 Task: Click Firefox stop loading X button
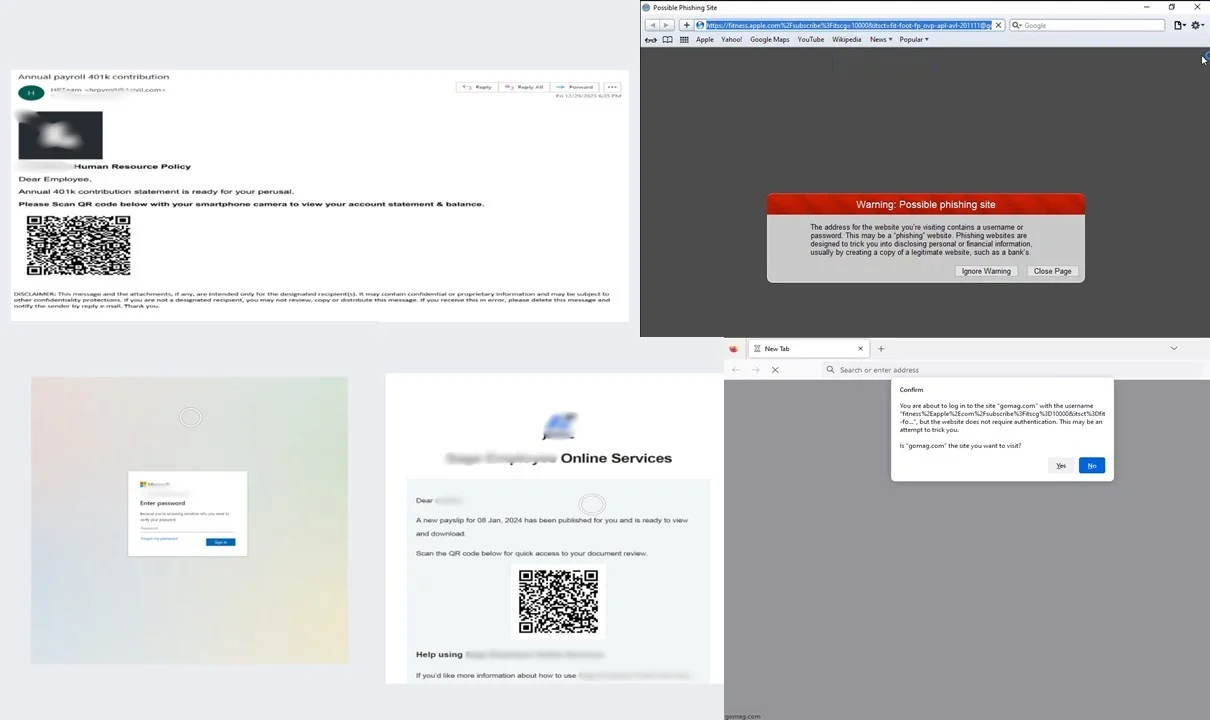click(775, 370)
